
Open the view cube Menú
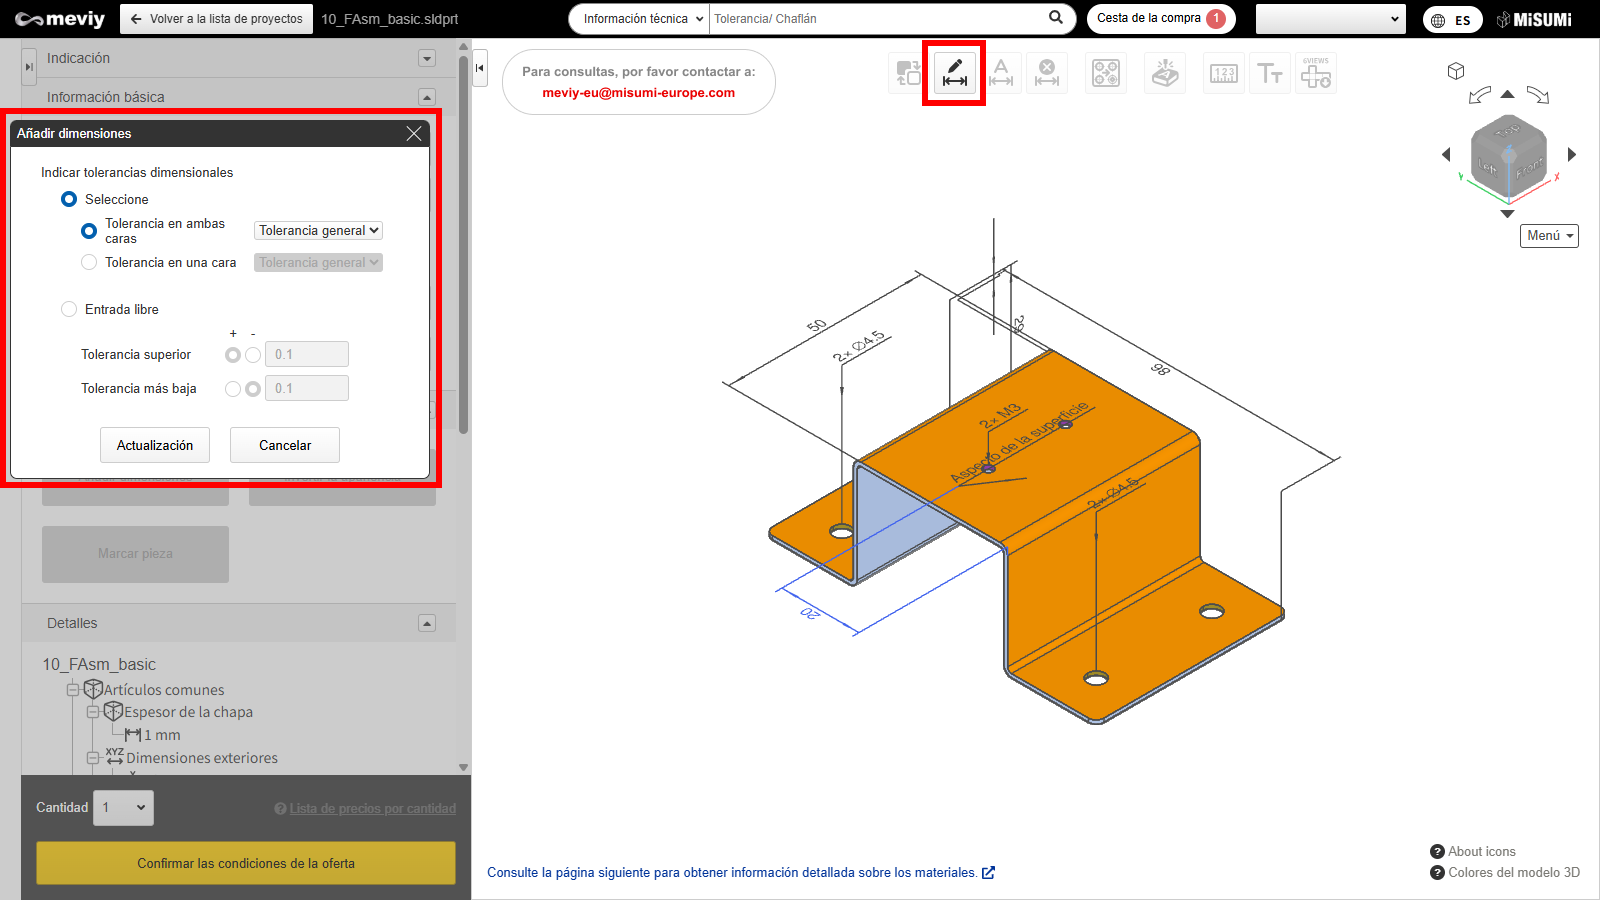(1549, 236)
